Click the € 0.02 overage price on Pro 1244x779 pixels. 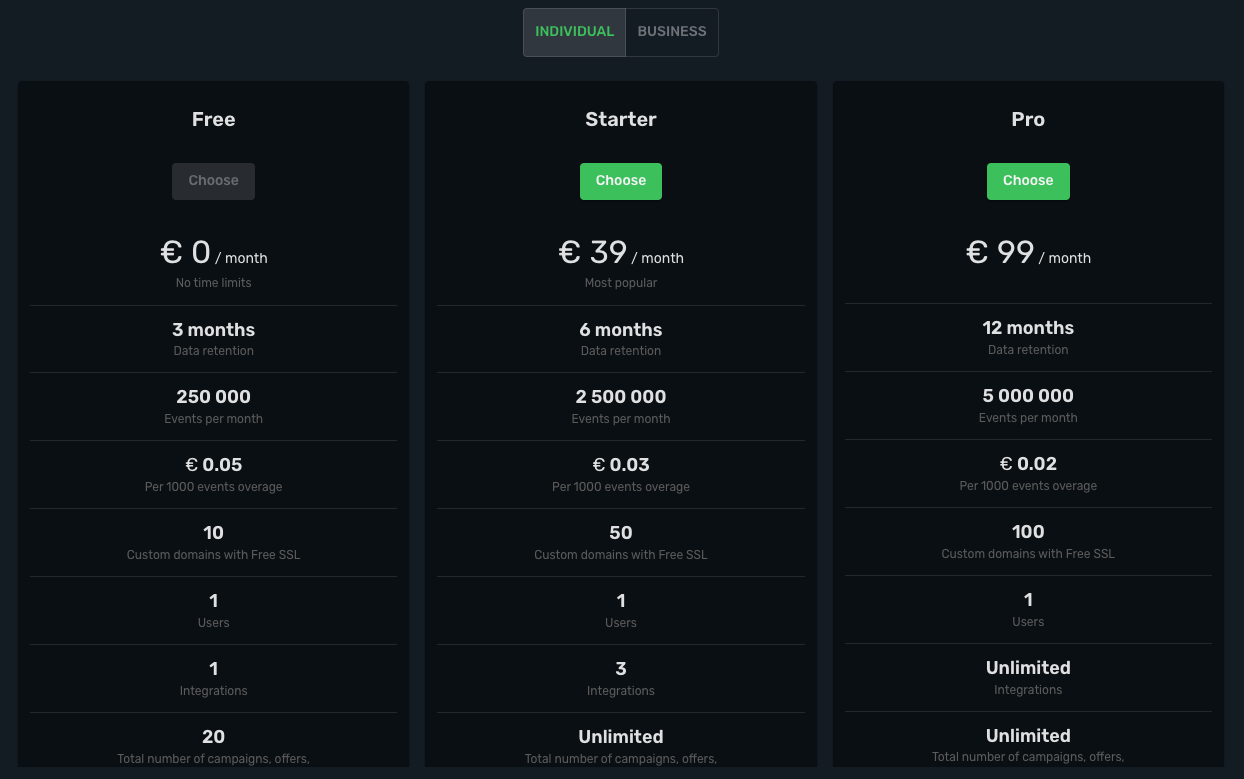click(x=1028, y=464)
